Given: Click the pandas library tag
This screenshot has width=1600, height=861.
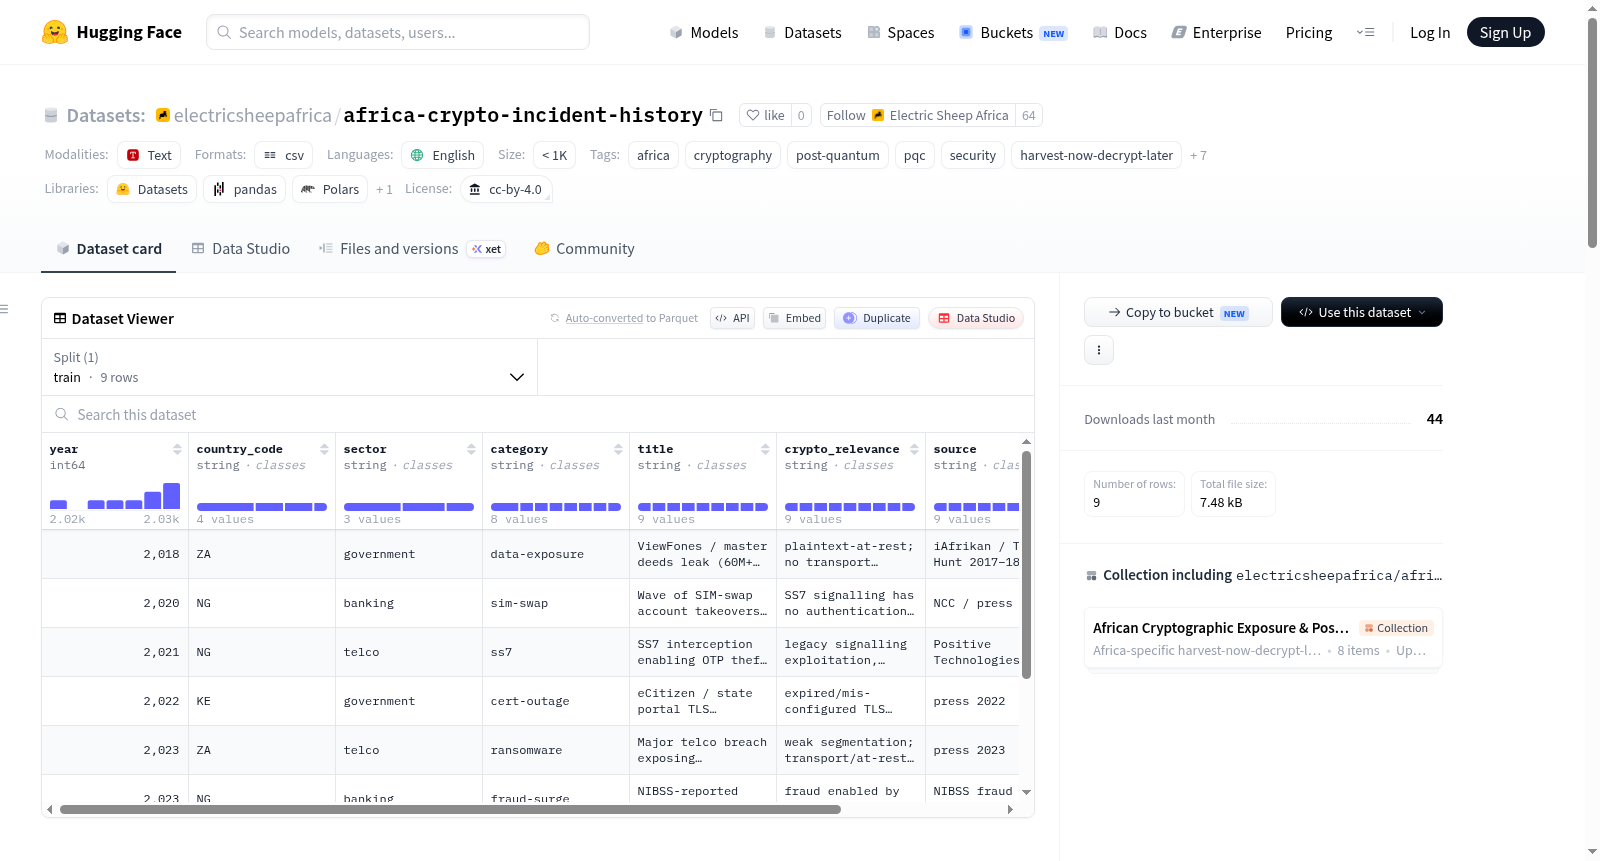Looking at the screenshot, I should coord(244,189).
